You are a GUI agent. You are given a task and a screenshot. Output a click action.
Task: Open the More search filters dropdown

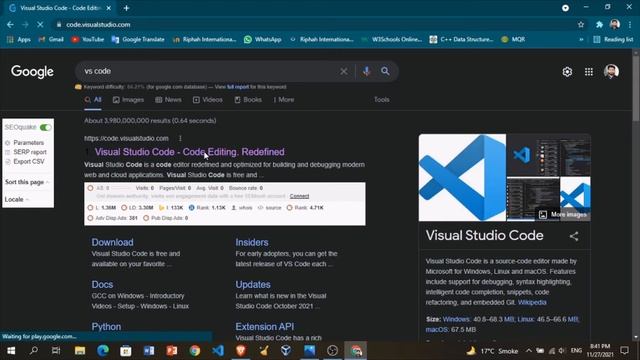[284, 100]
